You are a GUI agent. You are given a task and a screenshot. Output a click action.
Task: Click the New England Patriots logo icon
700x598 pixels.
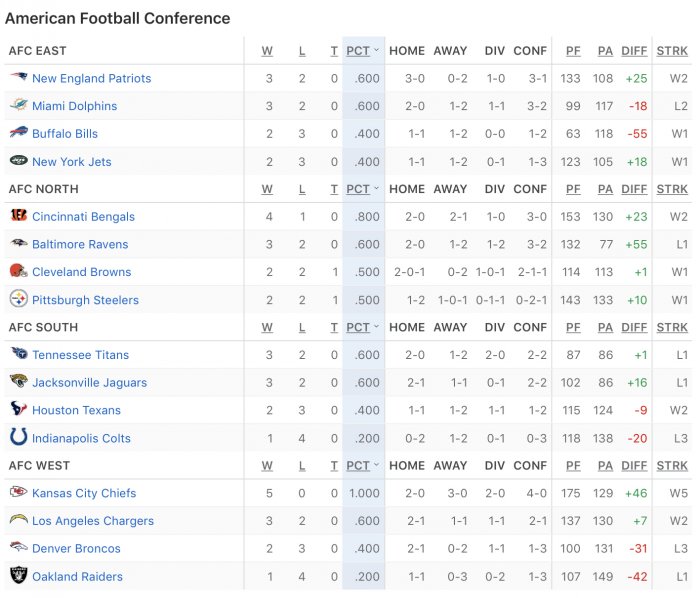pos(19,77)
